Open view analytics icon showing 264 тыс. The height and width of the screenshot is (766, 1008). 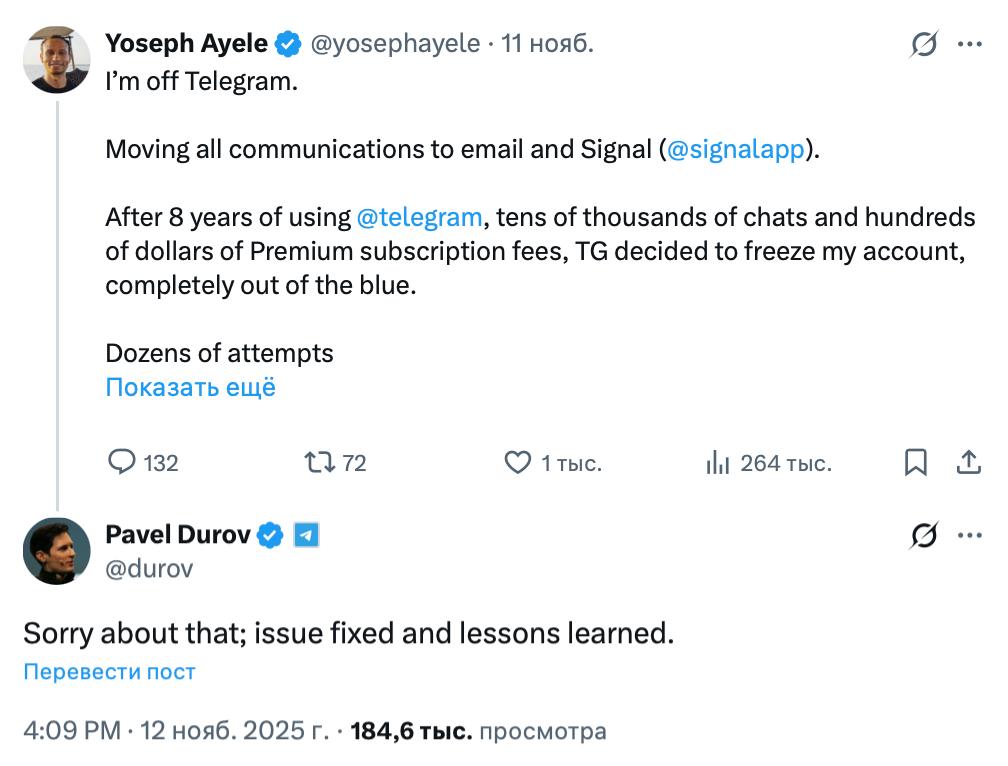pos(717,462)
